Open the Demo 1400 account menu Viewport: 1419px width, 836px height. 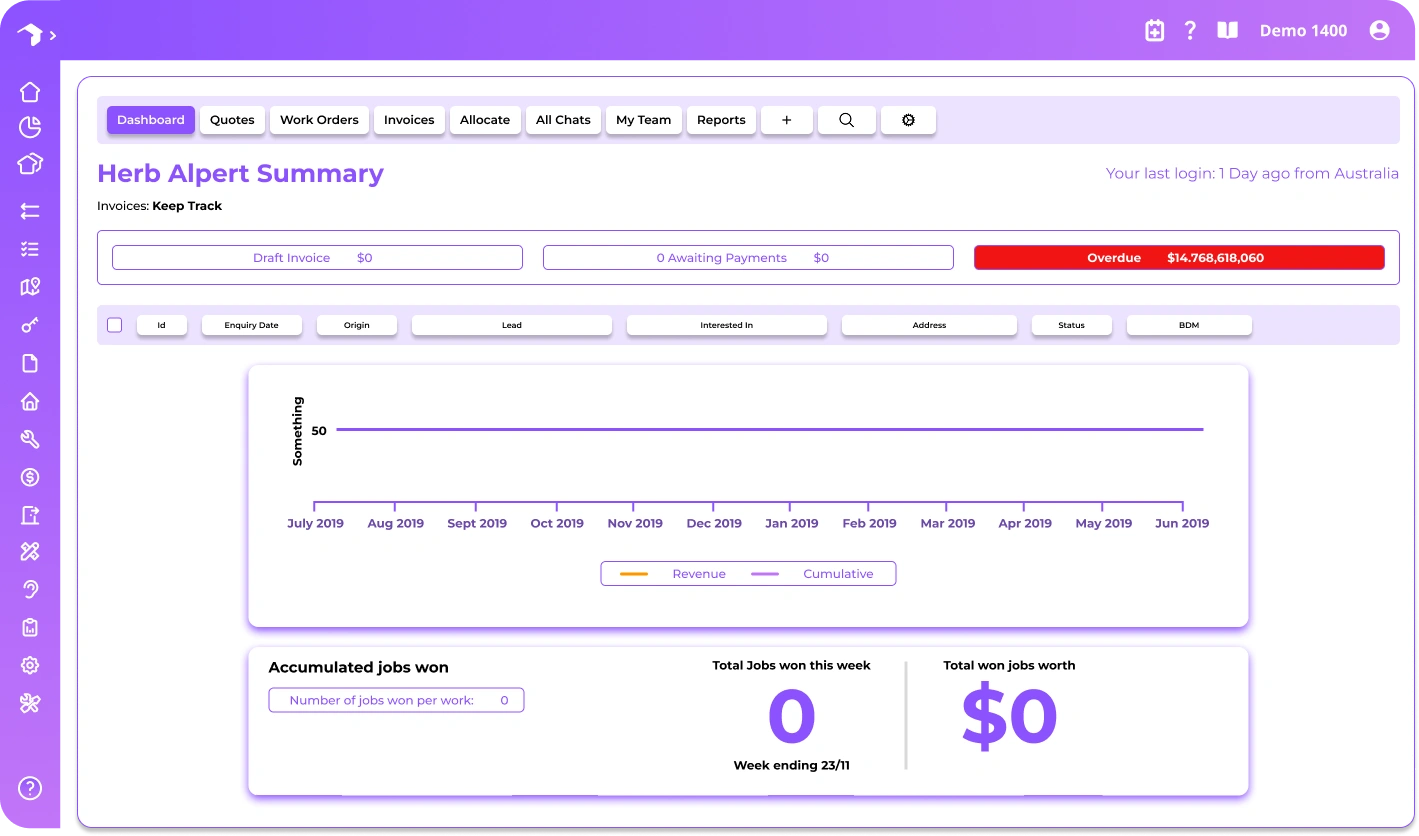1303,31
